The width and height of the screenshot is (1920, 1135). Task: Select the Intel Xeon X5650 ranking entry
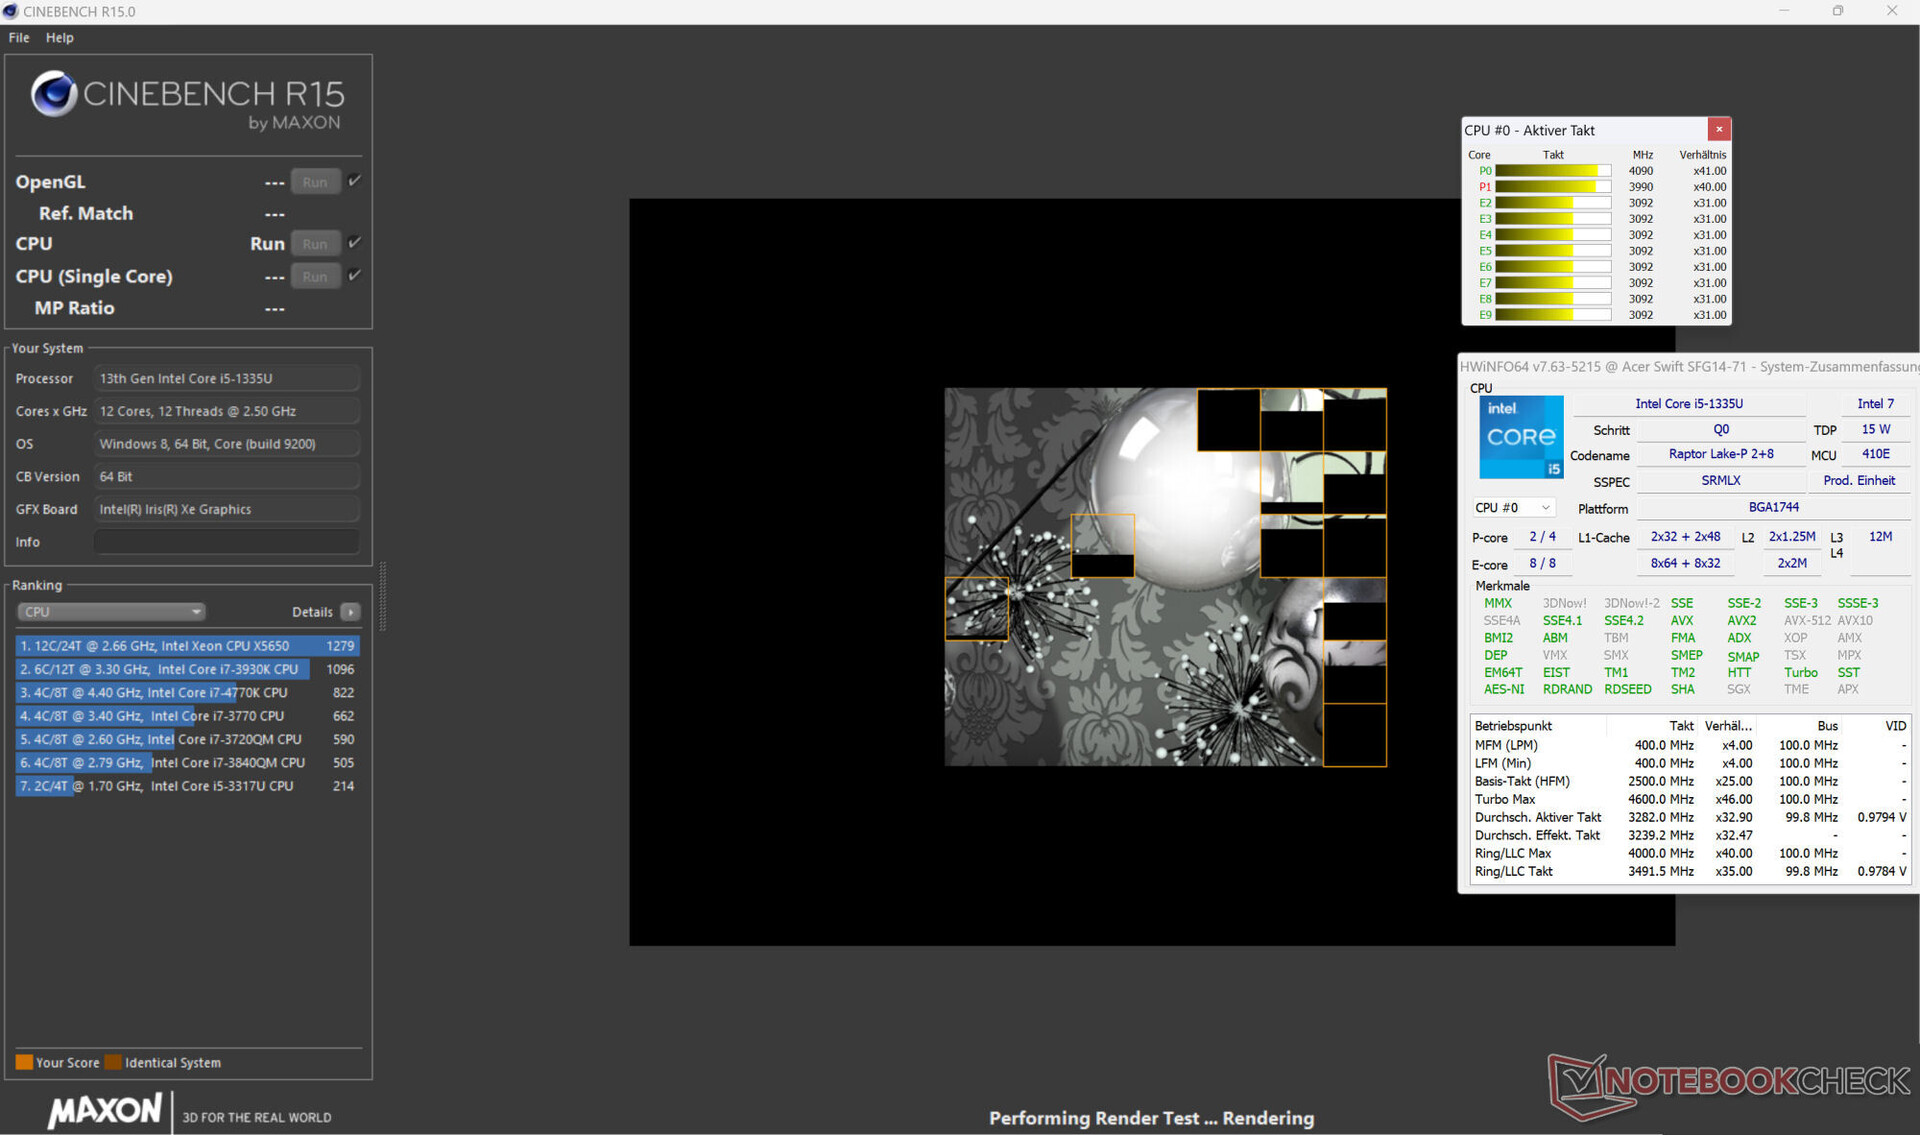[186, 646]
